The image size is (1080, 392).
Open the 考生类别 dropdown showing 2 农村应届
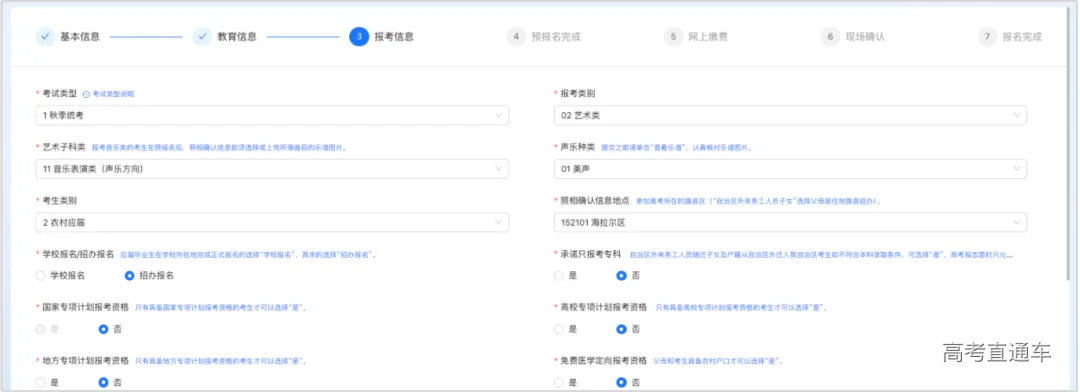(x=272, y=223)
